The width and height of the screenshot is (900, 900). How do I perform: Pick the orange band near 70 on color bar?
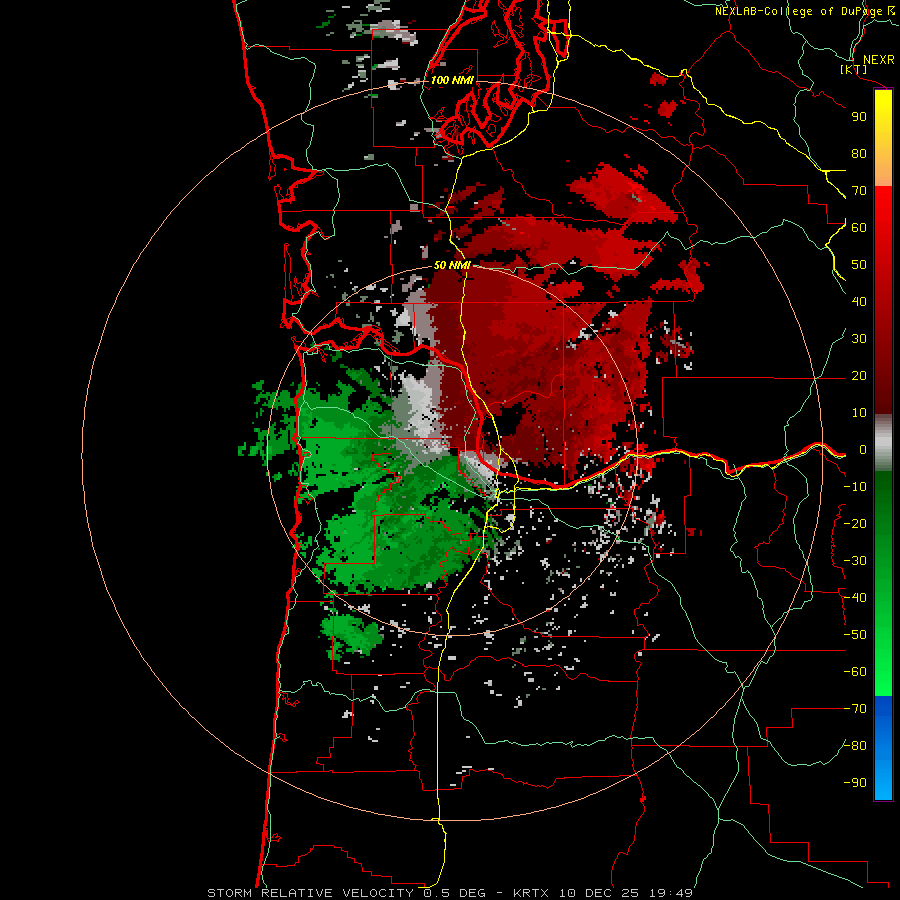tap(883, 171)
